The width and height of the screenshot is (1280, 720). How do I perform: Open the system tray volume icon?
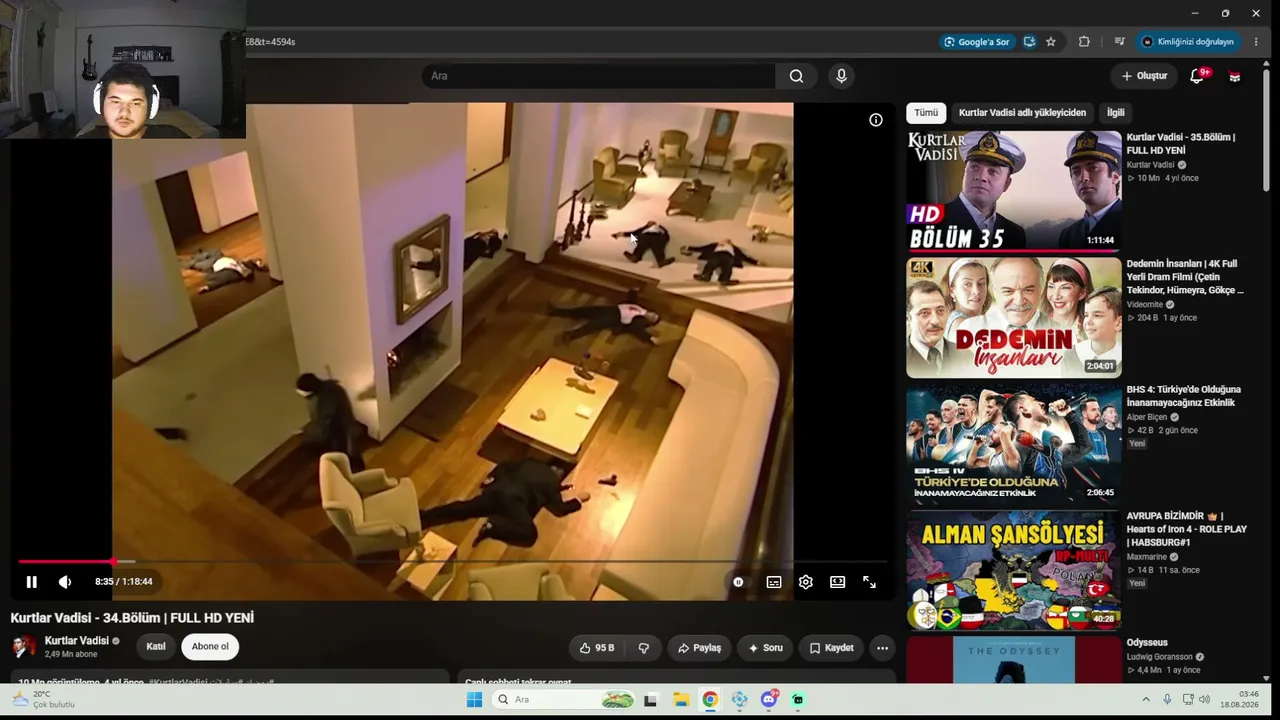(x=1204, y=699)
